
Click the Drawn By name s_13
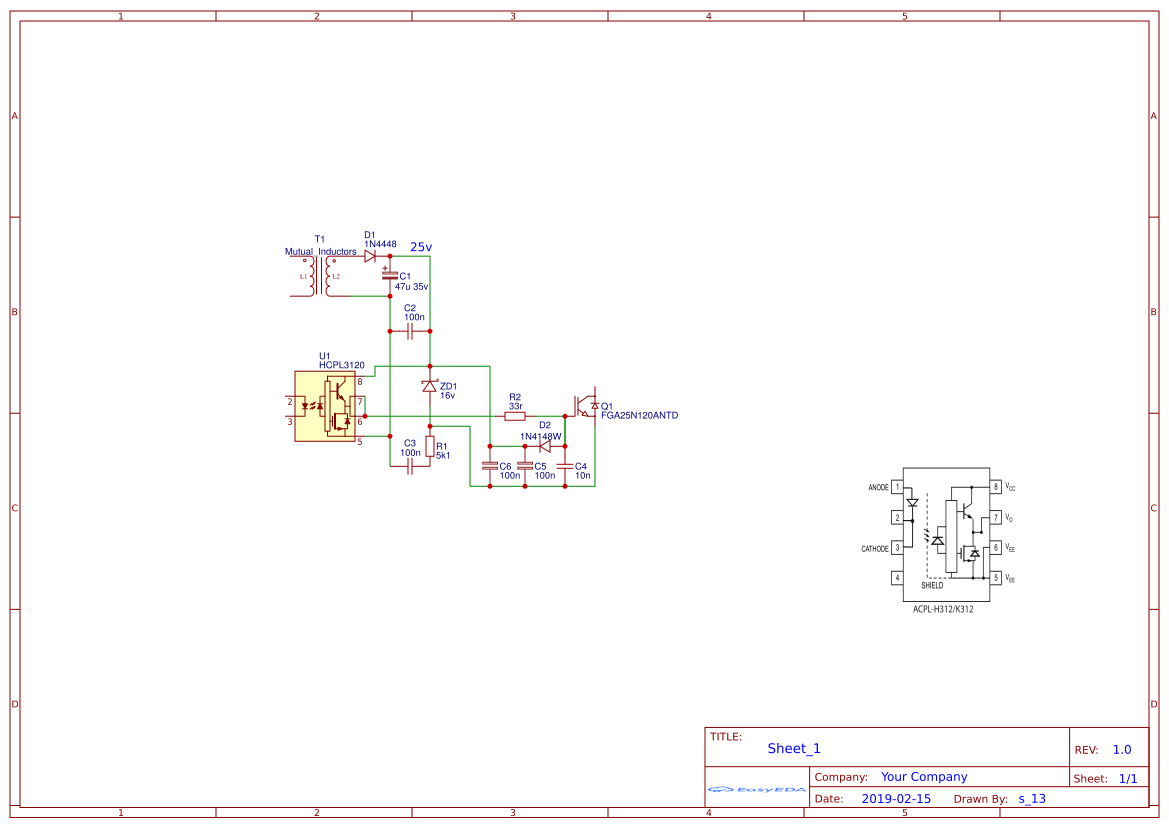1033,798
